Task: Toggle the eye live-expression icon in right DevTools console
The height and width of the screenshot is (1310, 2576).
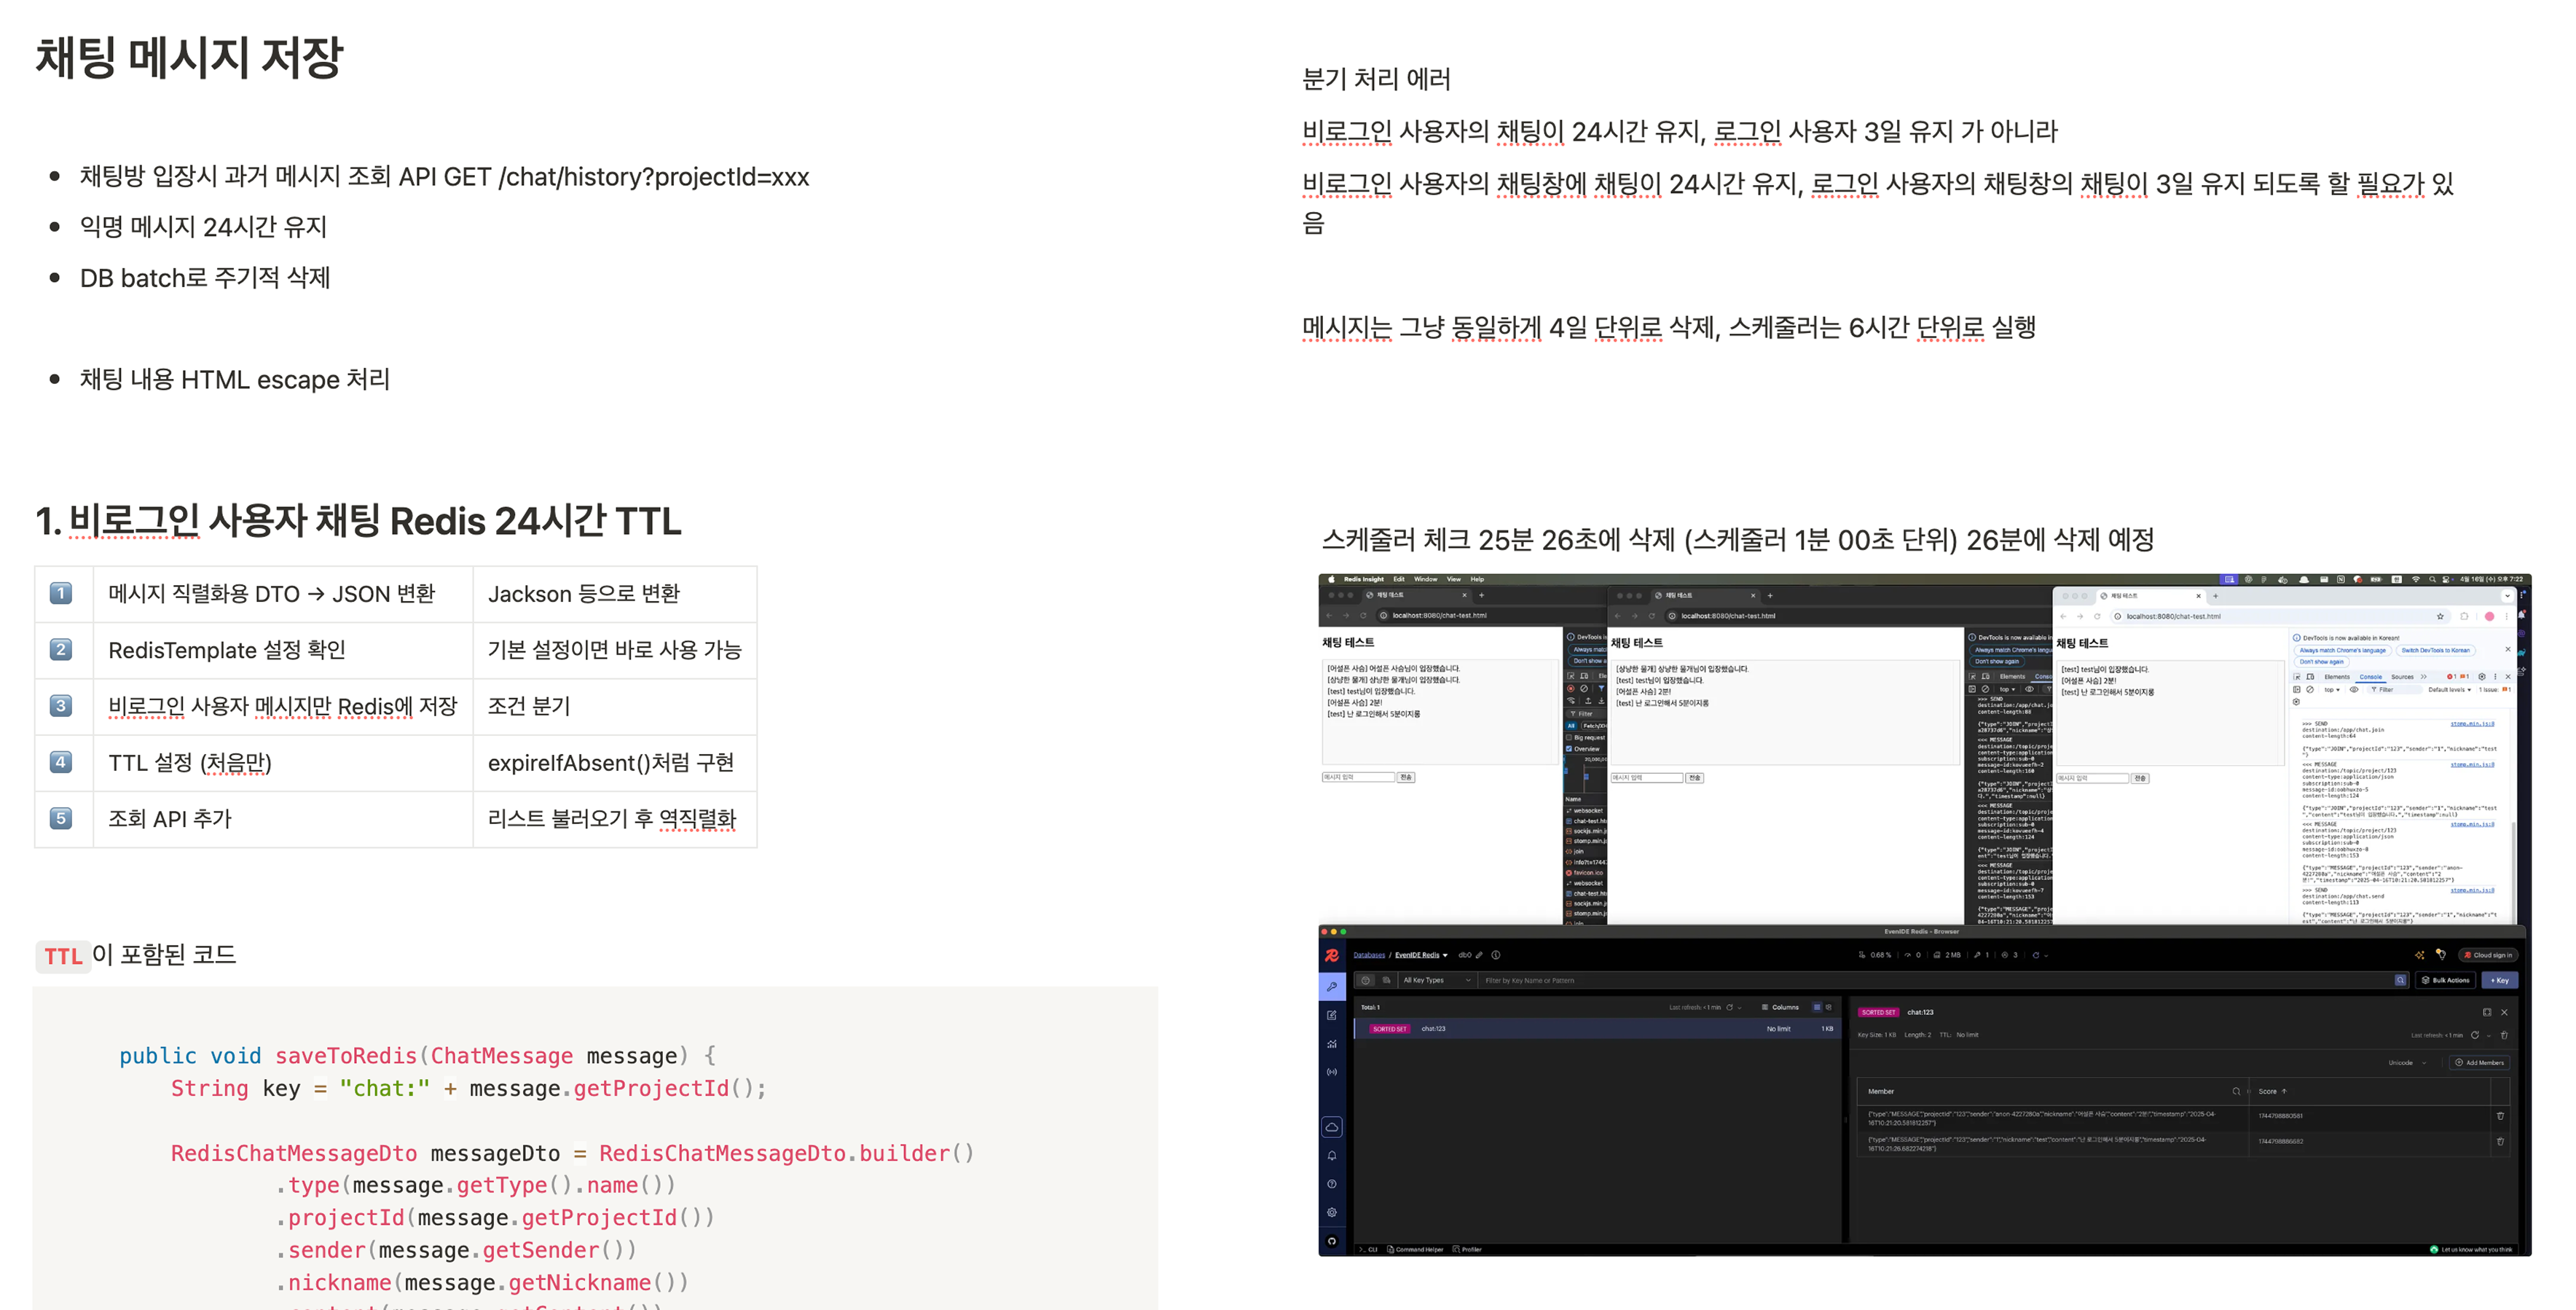Action: (2354, 689)
